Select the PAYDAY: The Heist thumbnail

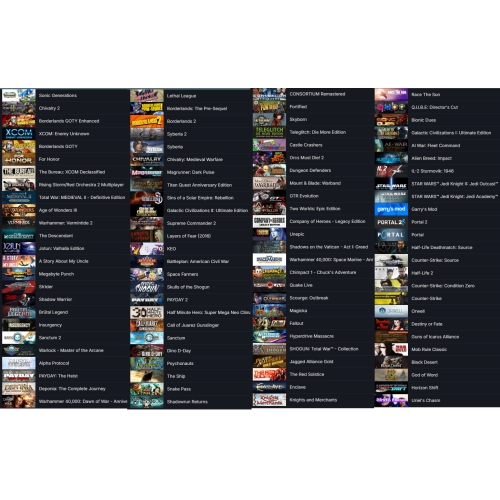point(19,376)
